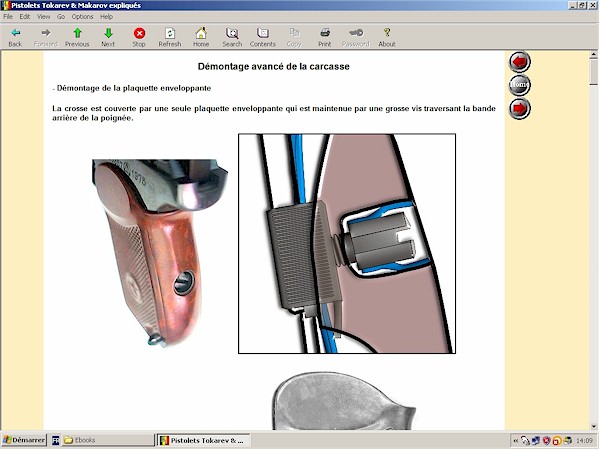600x450 pixels.
Task: Click the green Next arrow in toolbar
Action: tap(108, 37)
